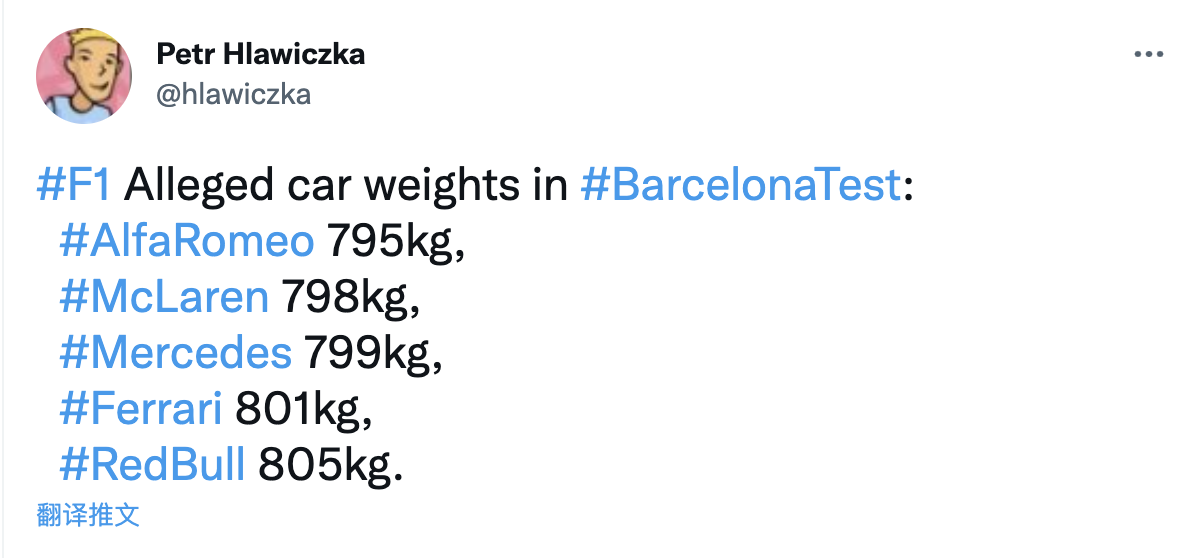The height and width of the screenshot is (558, 1190).
Task: Open the #AlfaRomeo hashtag
Action: point(187,242)
